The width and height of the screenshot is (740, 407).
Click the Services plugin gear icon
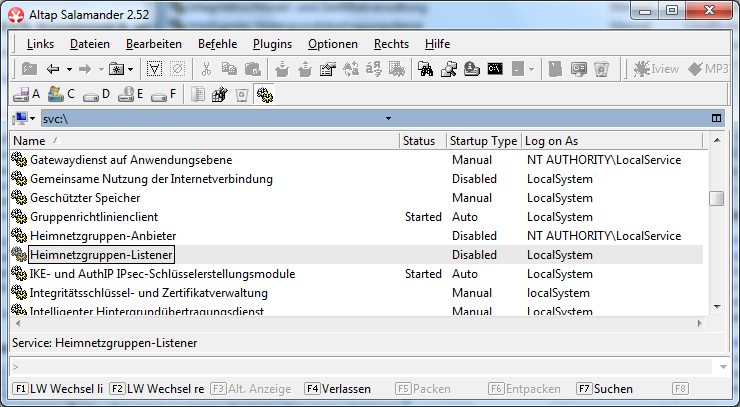point(265,94)
